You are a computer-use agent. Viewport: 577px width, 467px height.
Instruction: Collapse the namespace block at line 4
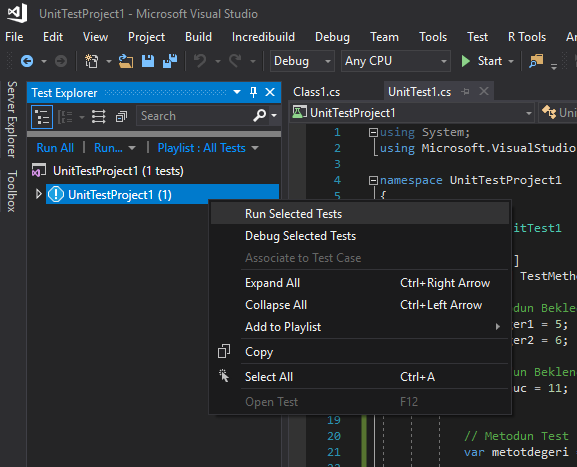coord(373,180)
